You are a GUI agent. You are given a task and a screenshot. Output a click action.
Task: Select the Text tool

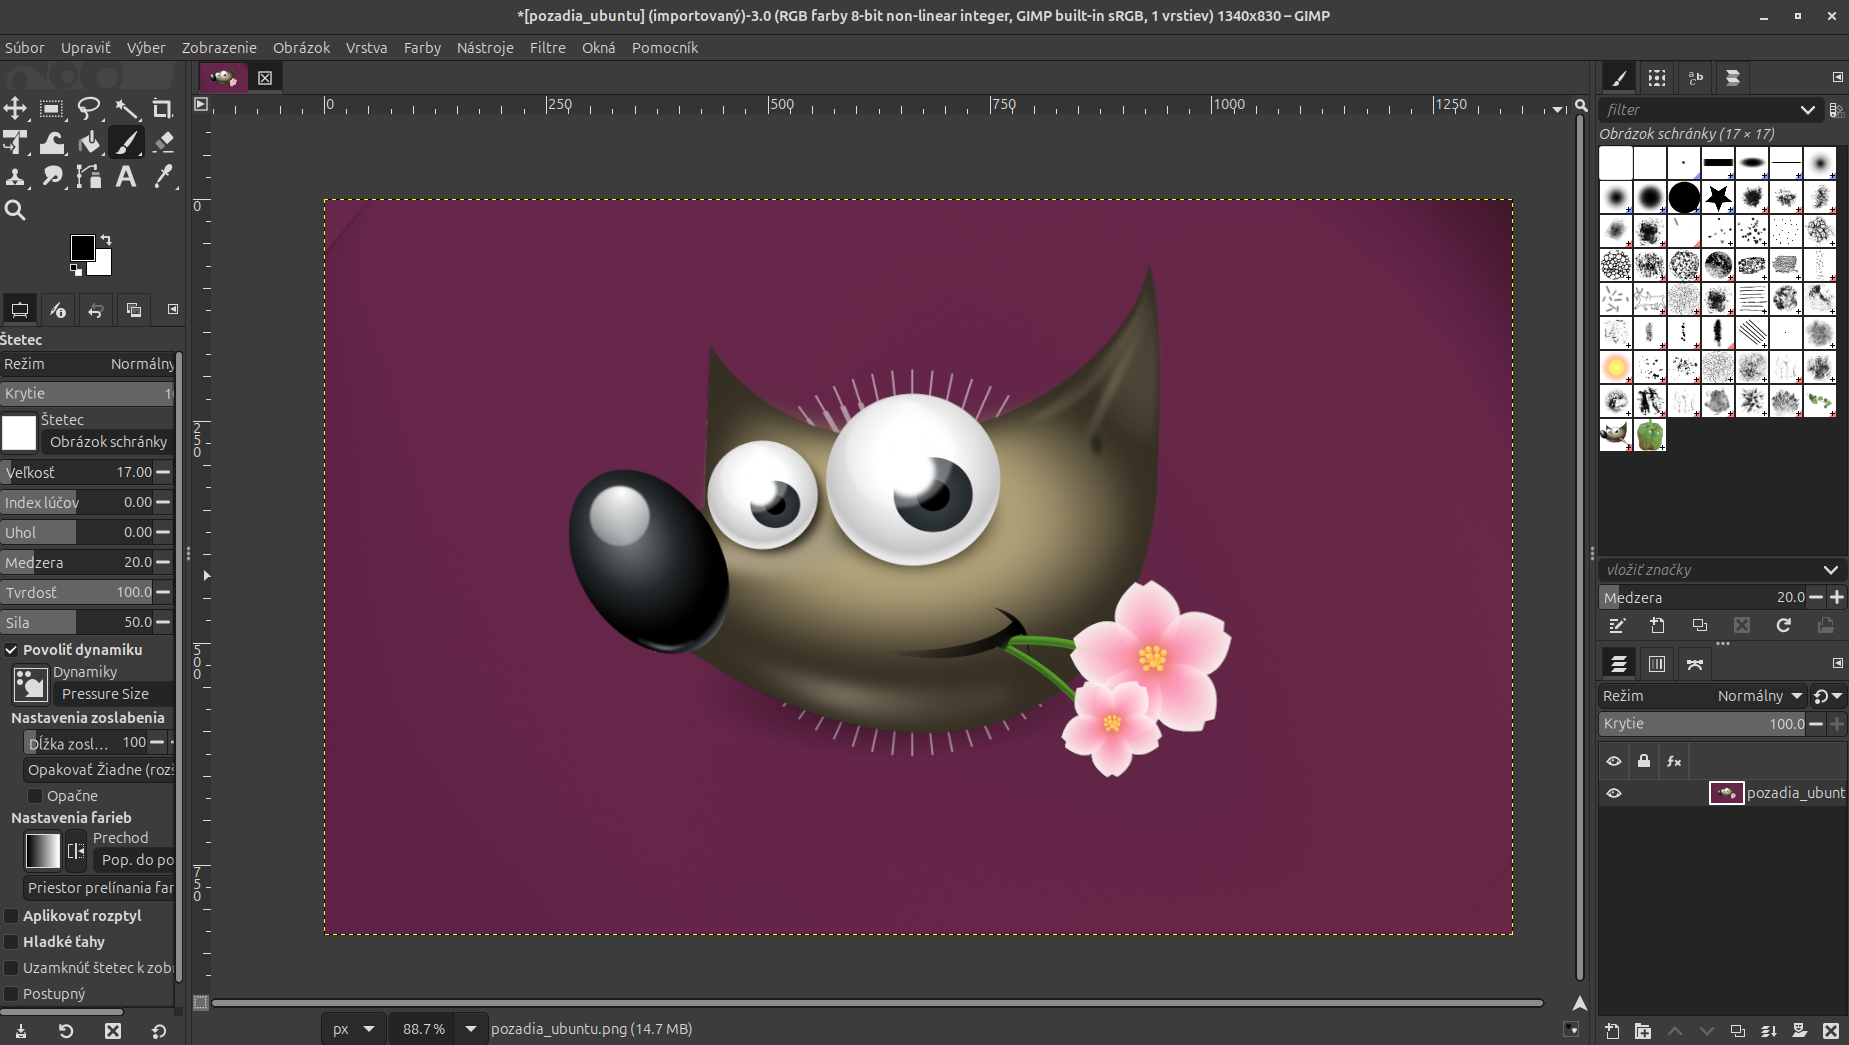[x=126, y=177]
